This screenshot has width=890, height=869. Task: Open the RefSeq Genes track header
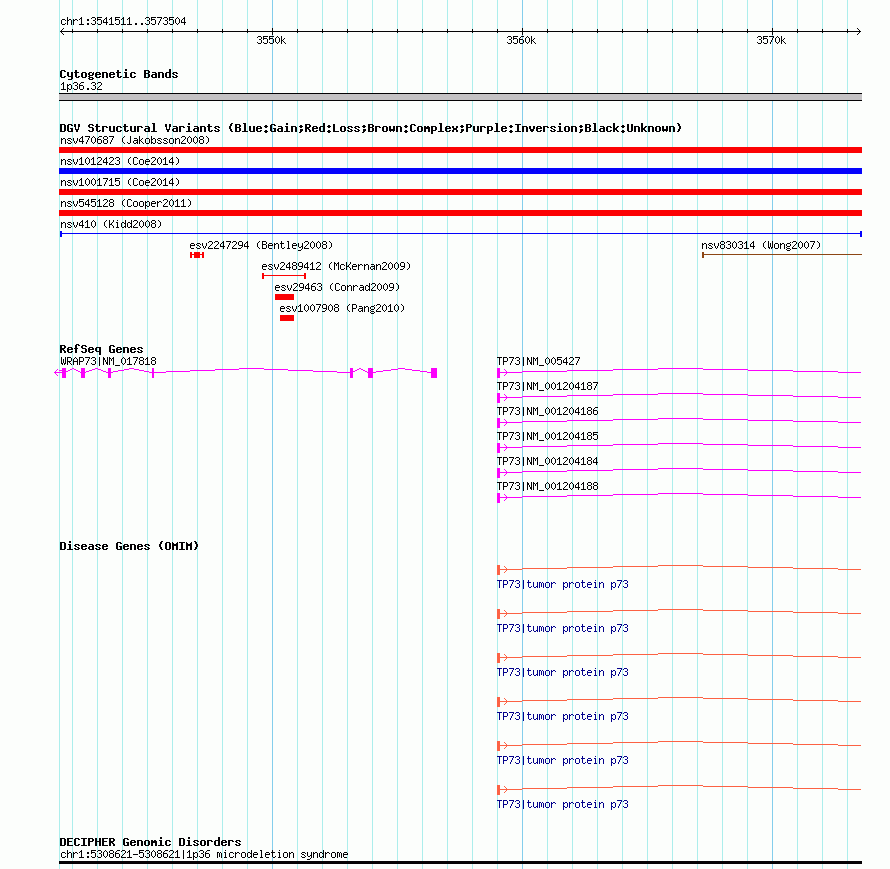pyautogui.click(x=101, y=349)
